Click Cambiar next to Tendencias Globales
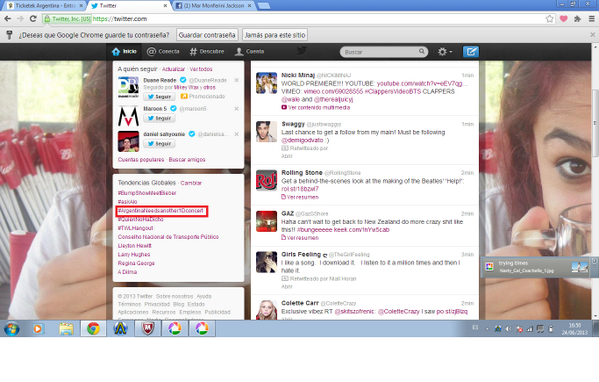The height and width of the screenshot is (382, 599). 191,183
